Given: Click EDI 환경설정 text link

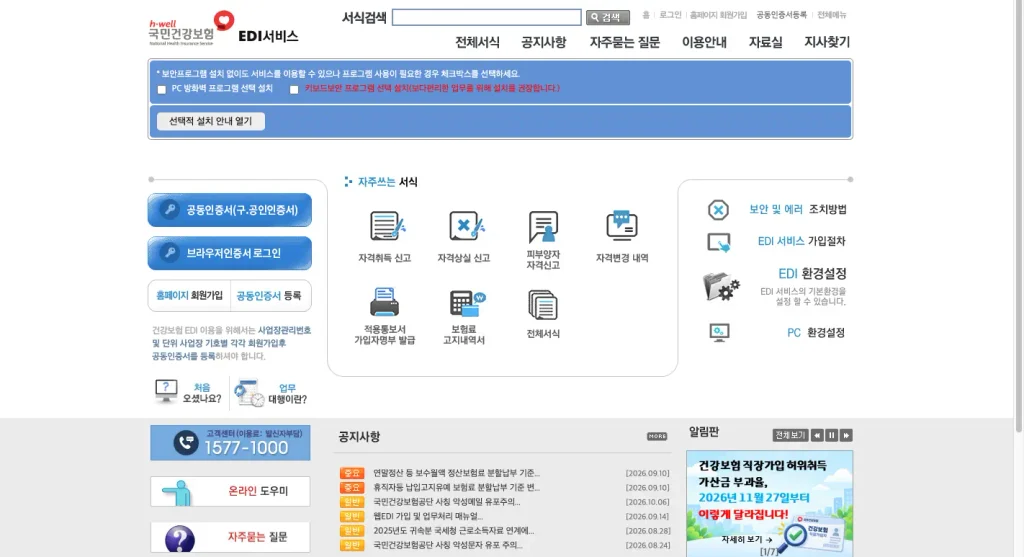Looking at the screenshot, I should tap(812, 274).
